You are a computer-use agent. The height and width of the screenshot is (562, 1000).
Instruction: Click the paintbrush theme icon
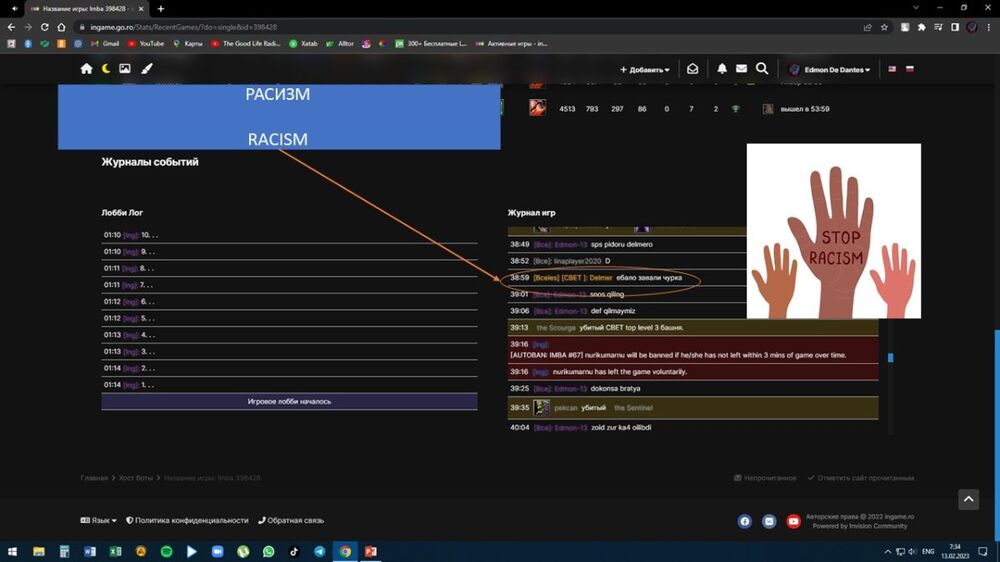[x=146, y=69]
